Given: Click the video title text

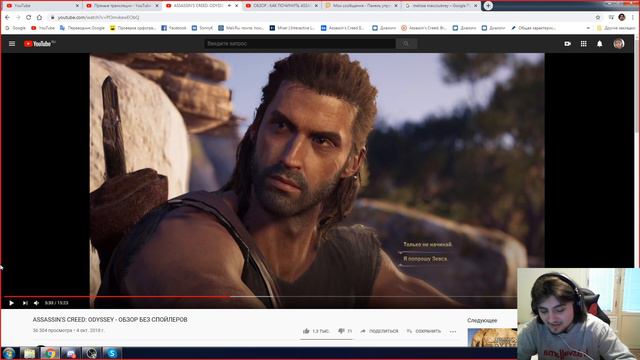Looking at the screenshot, I should [110, 320].
